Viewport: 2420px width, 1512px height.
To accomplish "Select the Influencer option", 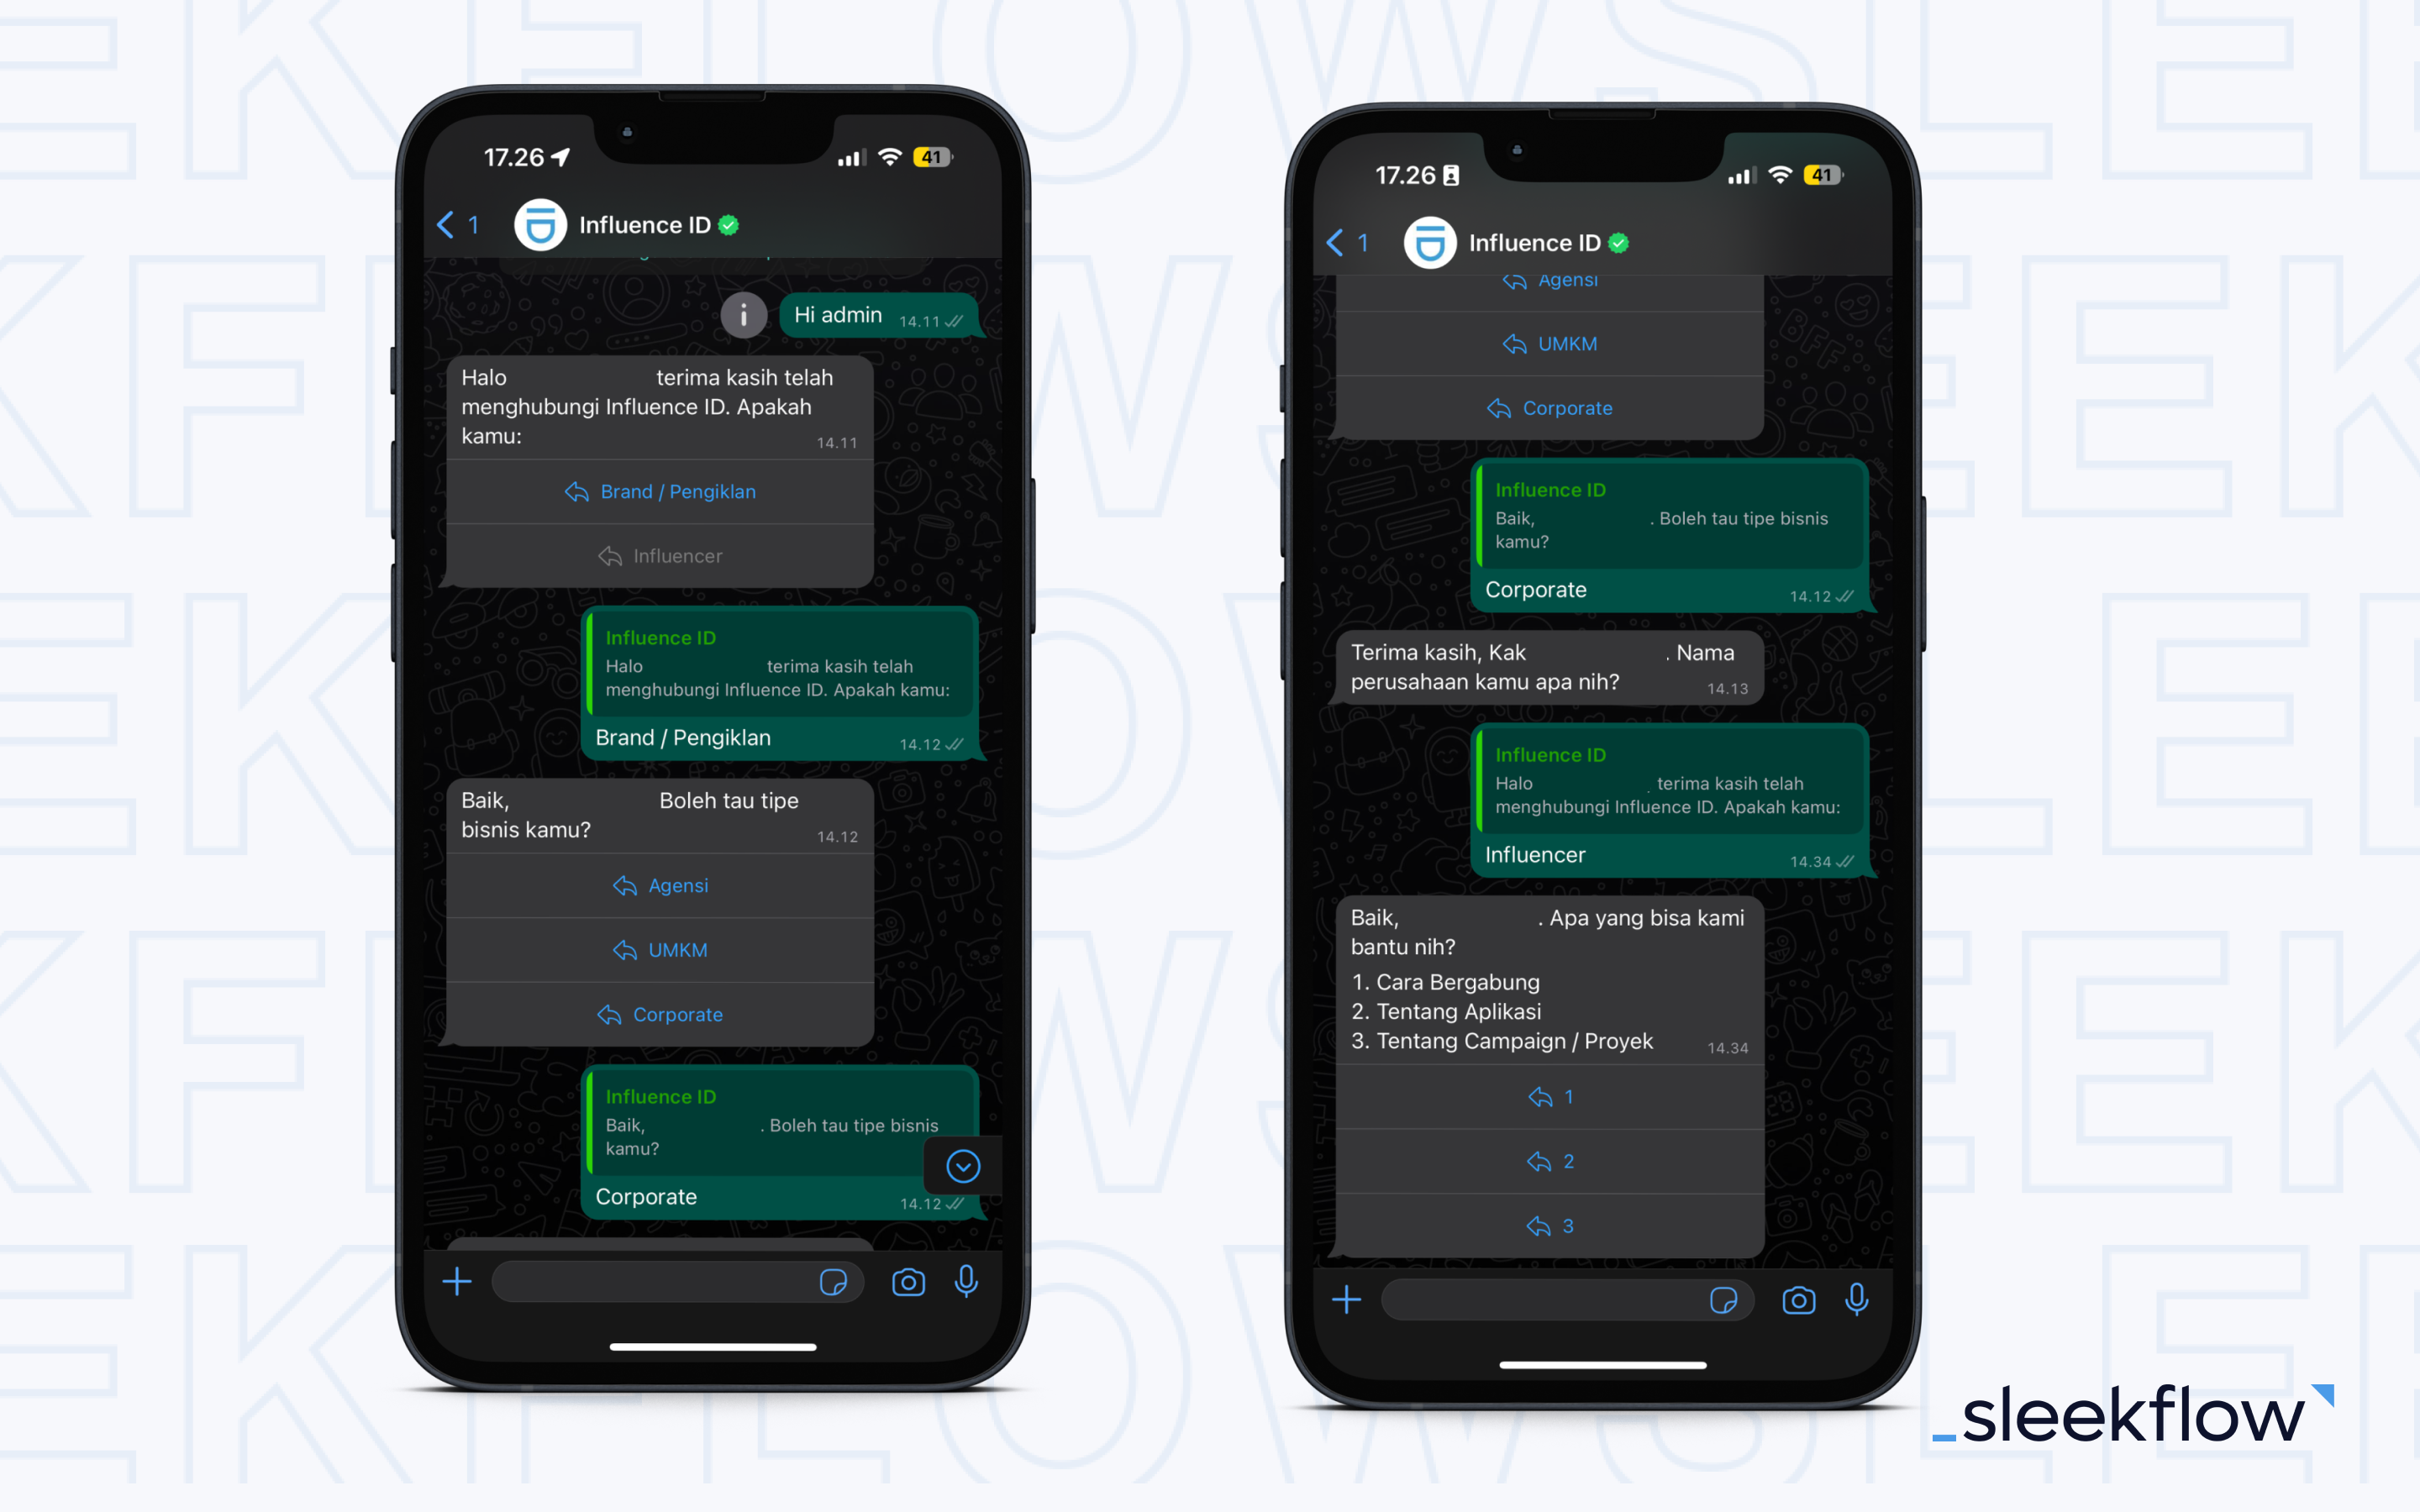I will (680, 556).
